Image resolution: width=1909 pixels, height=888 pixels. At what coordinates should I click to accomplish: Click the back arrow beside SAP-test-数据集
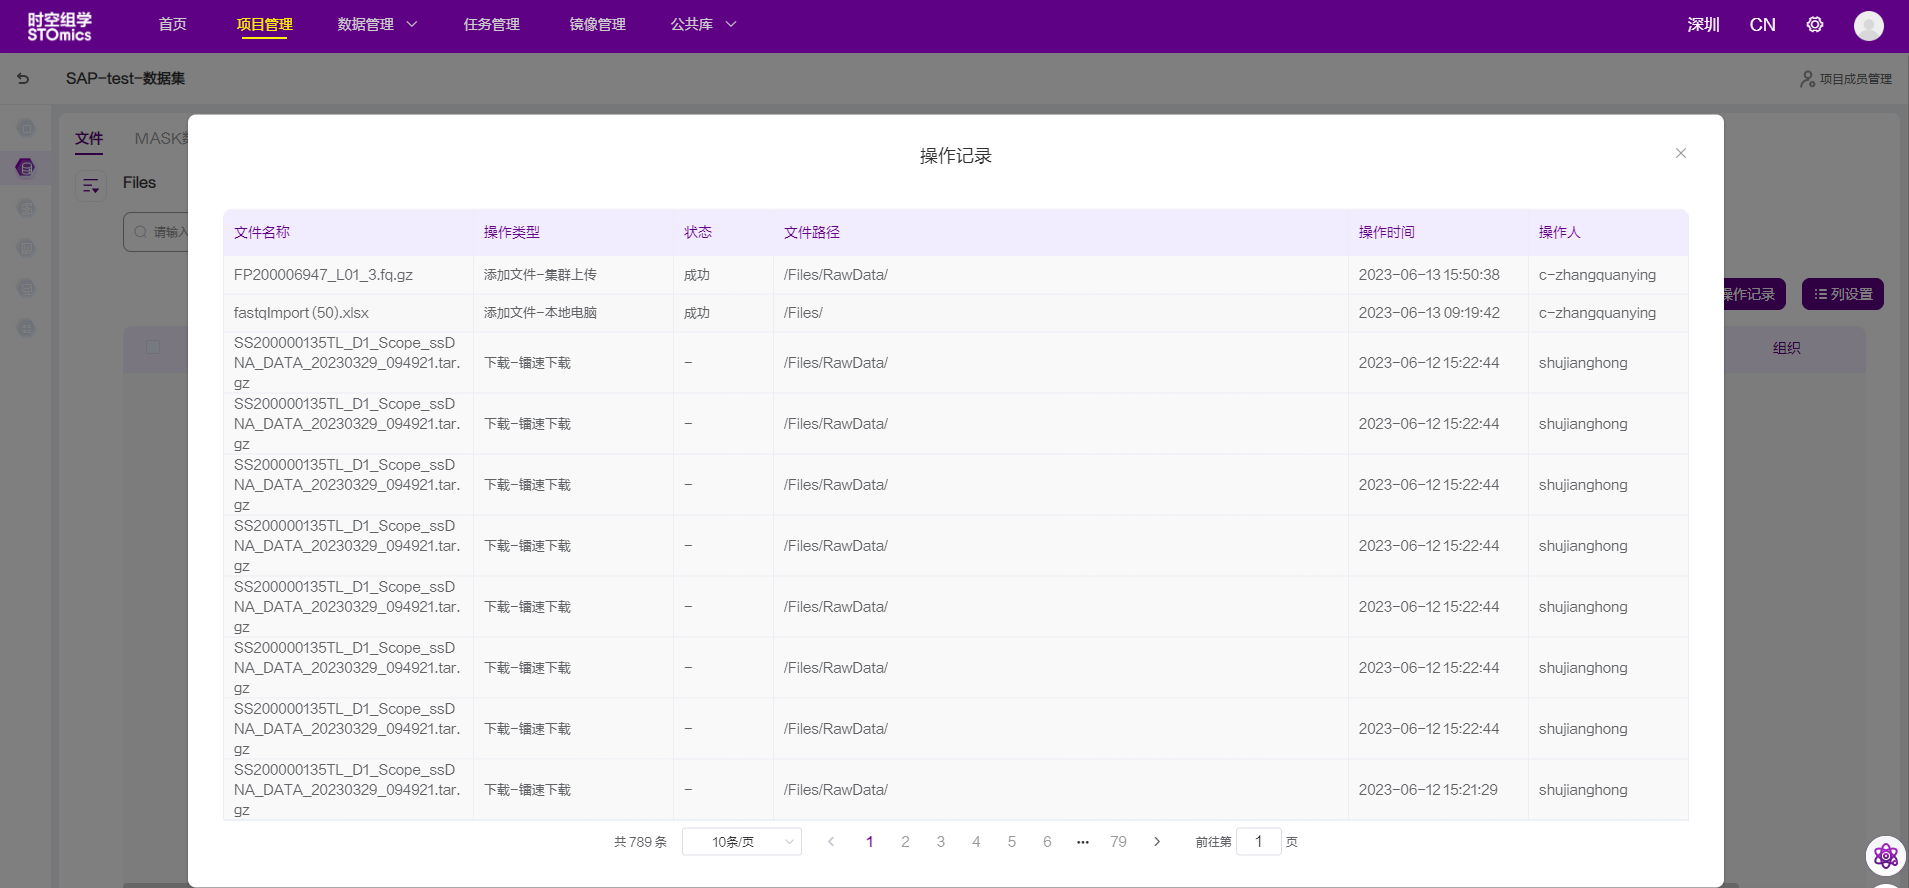[23, 78]
